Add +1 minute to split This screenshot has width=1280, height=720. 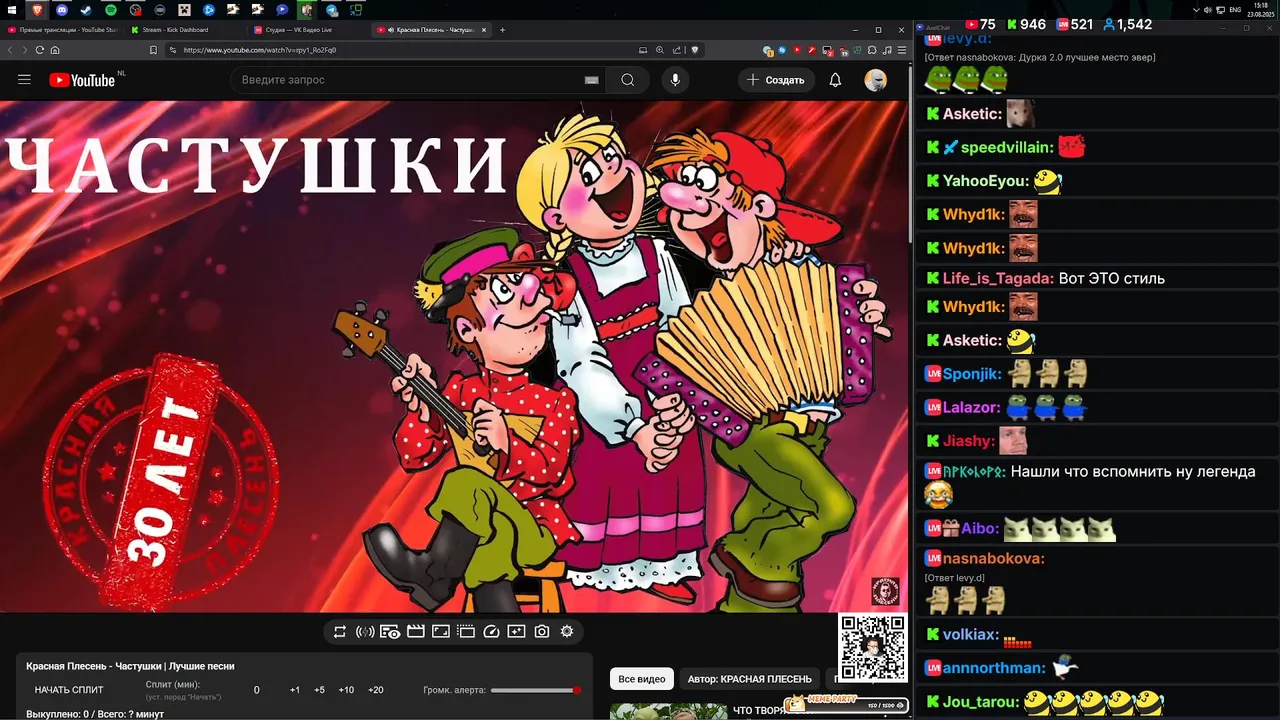[x=295, y=690]
